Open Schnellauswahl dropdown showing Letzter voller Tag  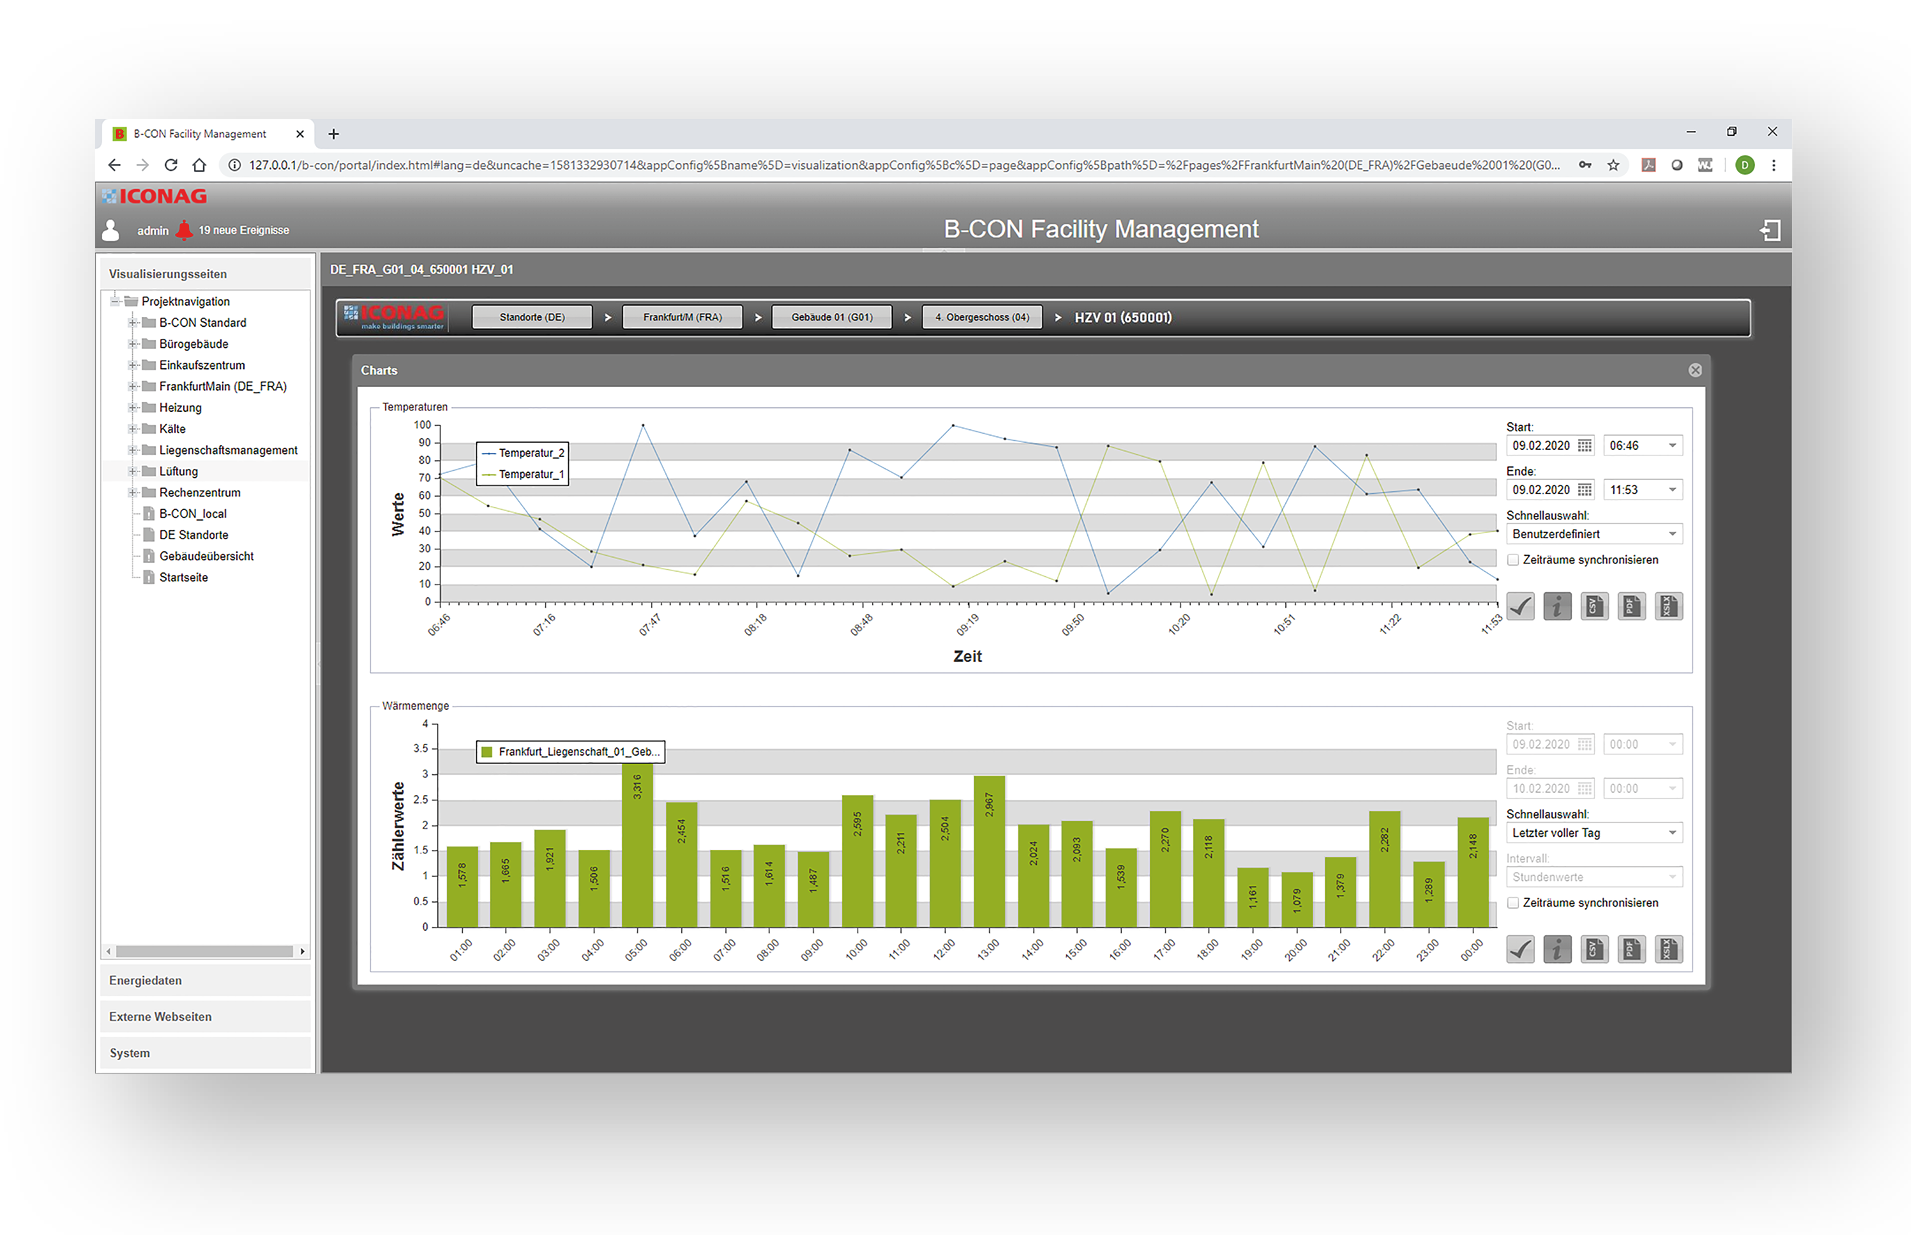click(1593, 833)
